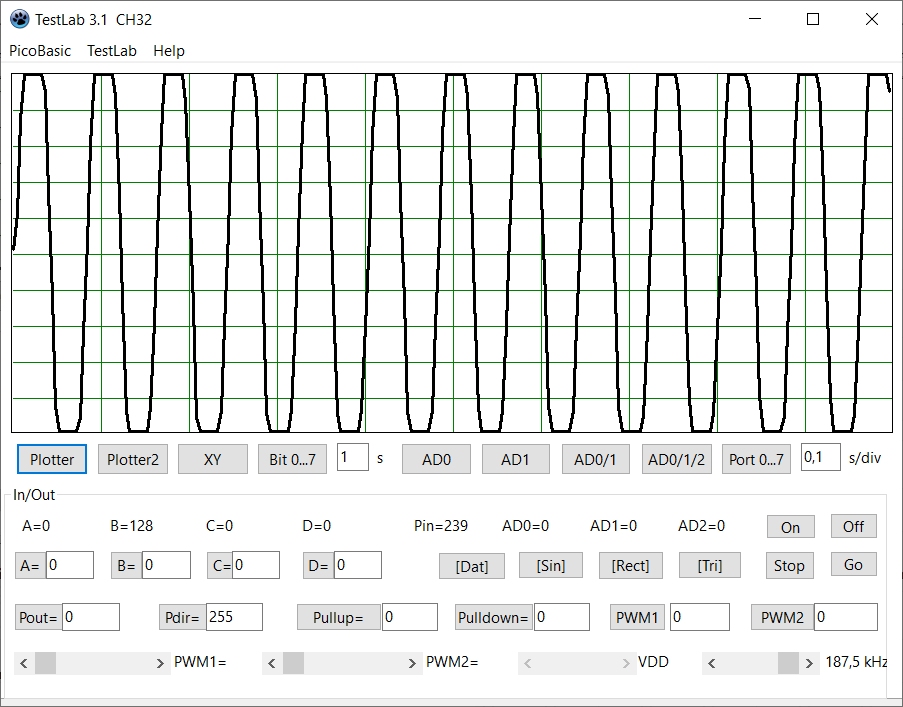Click the frequency scrollbar left arrow

coord(711,663)
